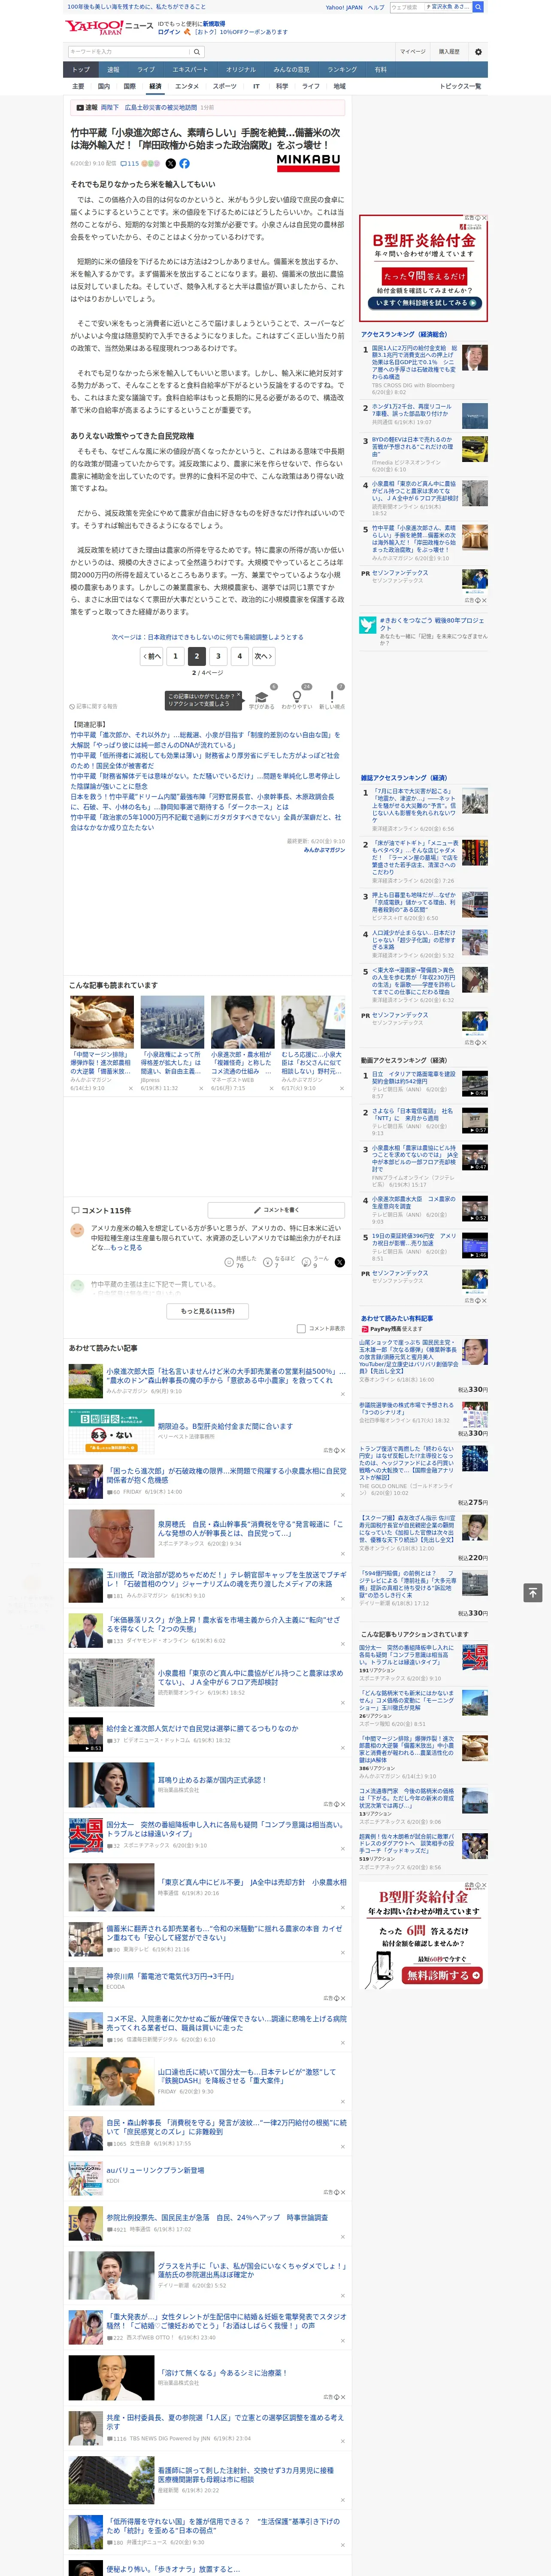Toggle the コメント非表示 checkbox
The height and width of the screenshot is (2576, 551).
tap(301, 1328)
